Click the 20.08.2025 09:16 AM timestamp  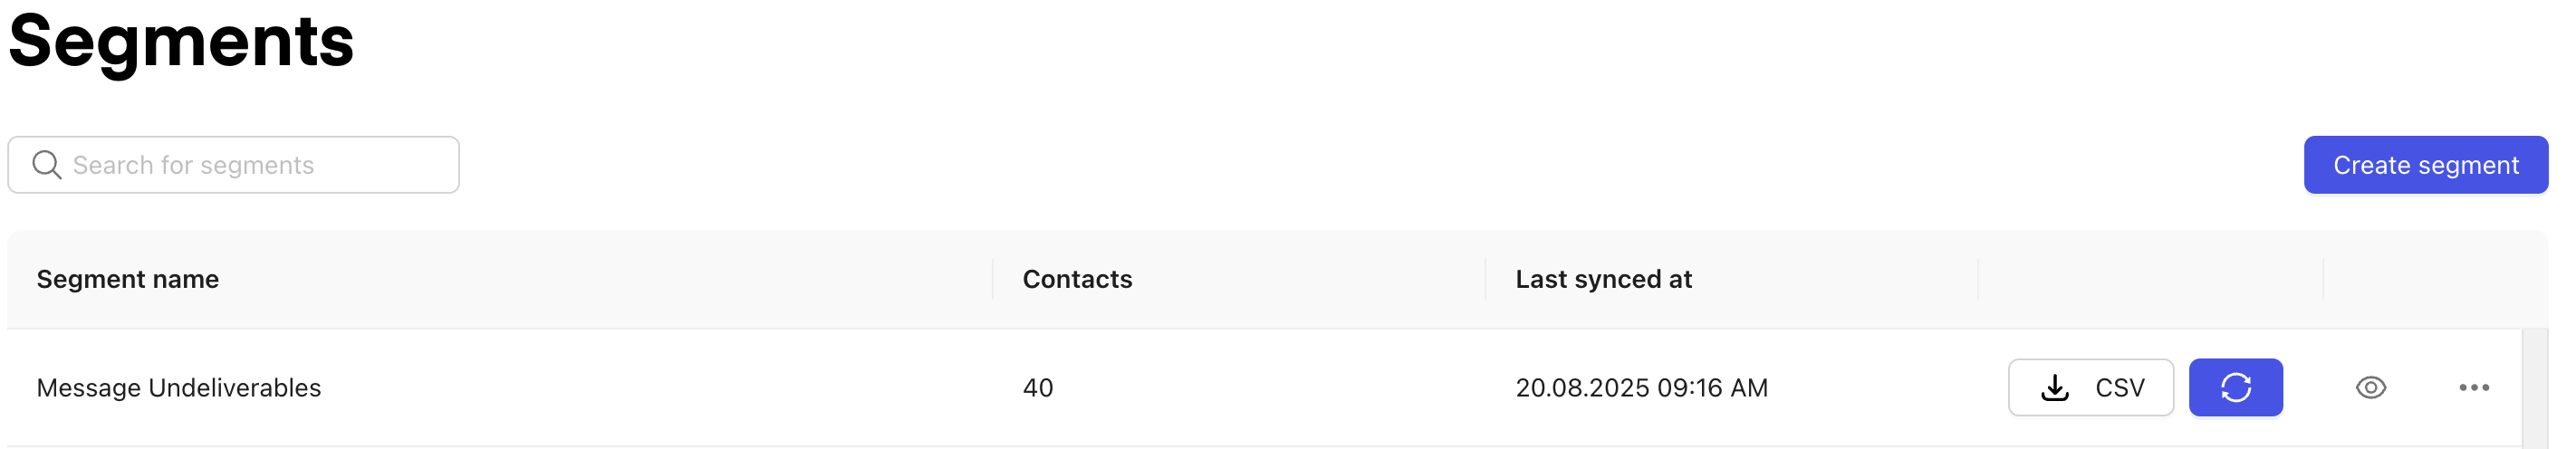[1641, 388]
